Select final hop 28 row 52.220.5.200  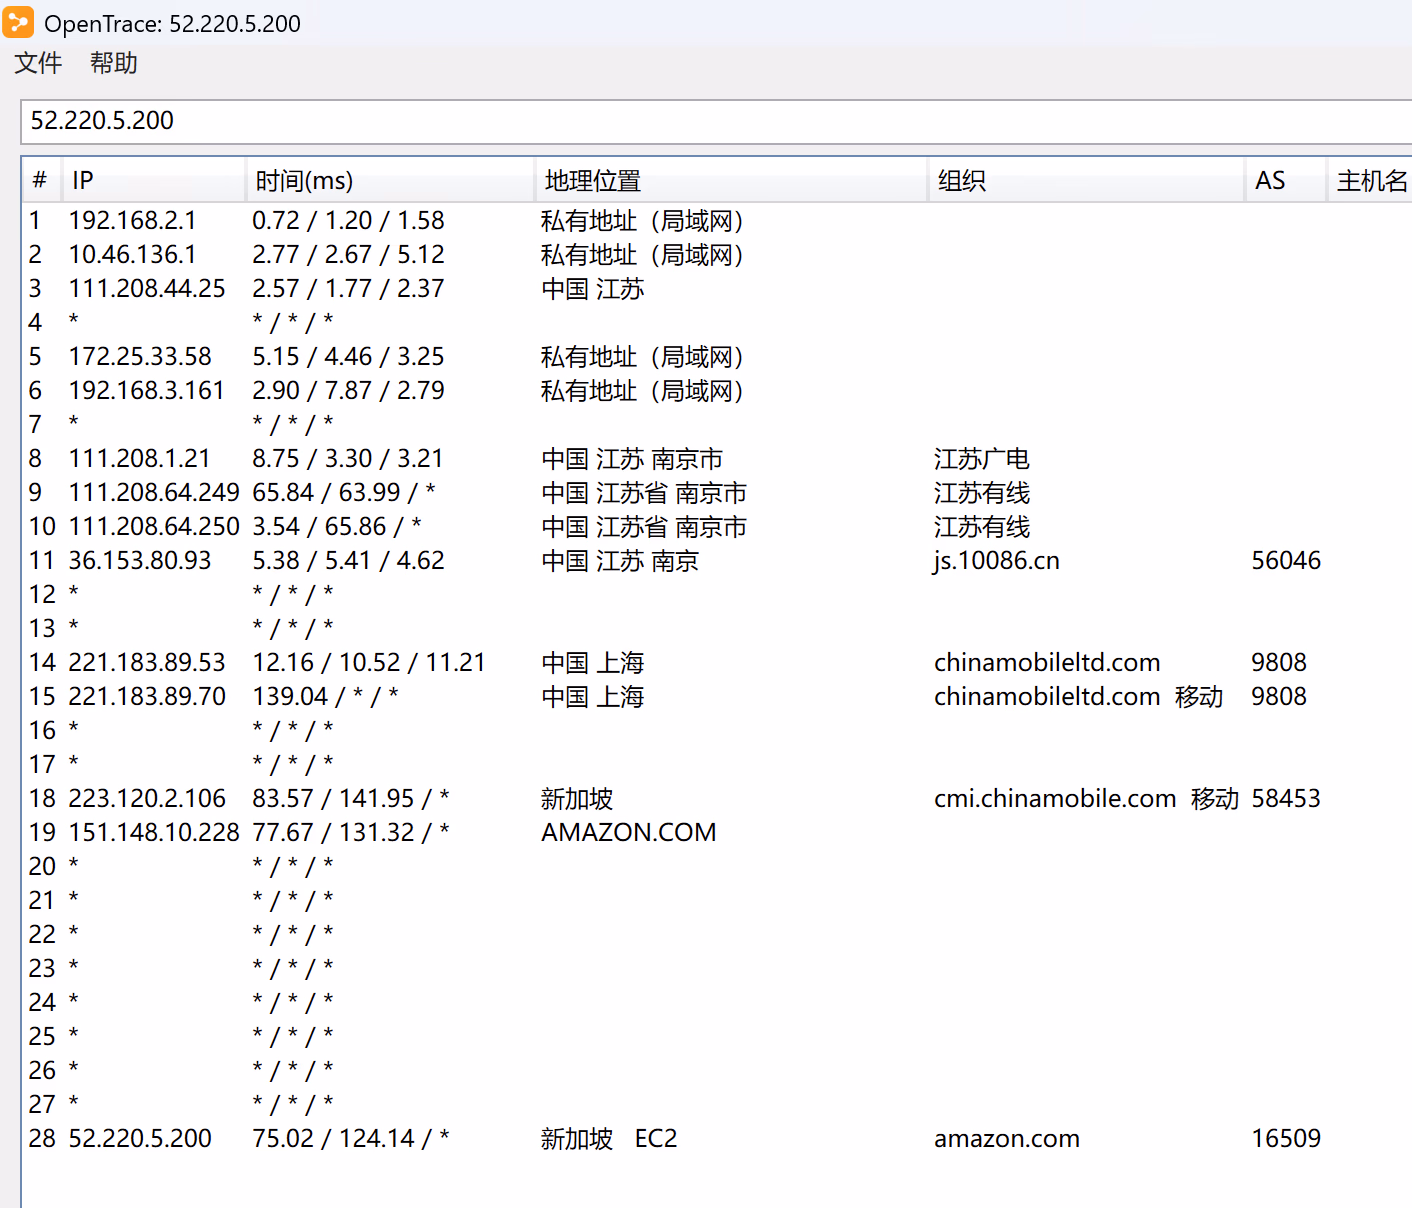139,1139
